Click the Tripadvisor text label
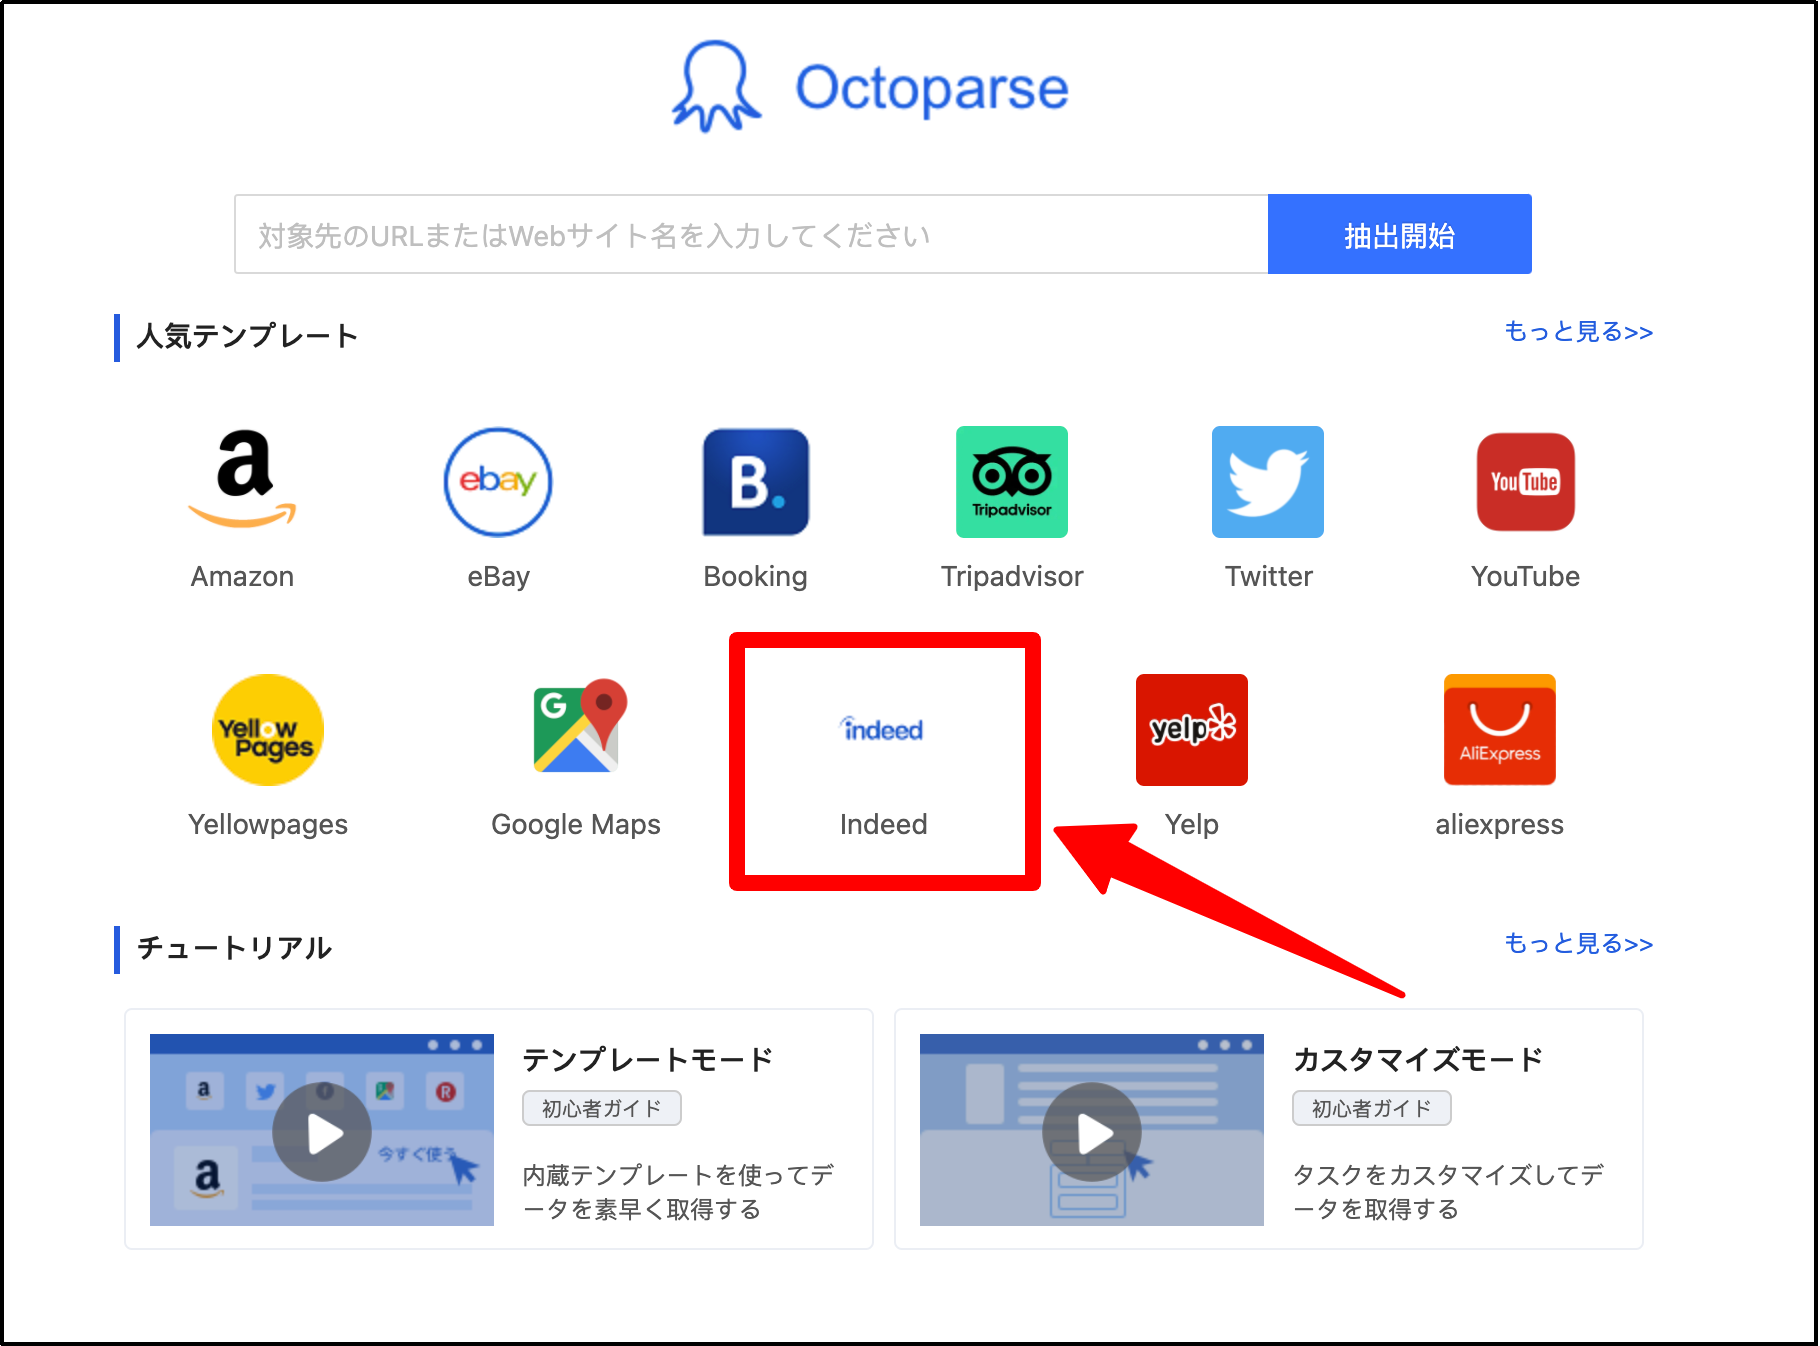The image size is (1820, 1346). [x=1012, y=577]
